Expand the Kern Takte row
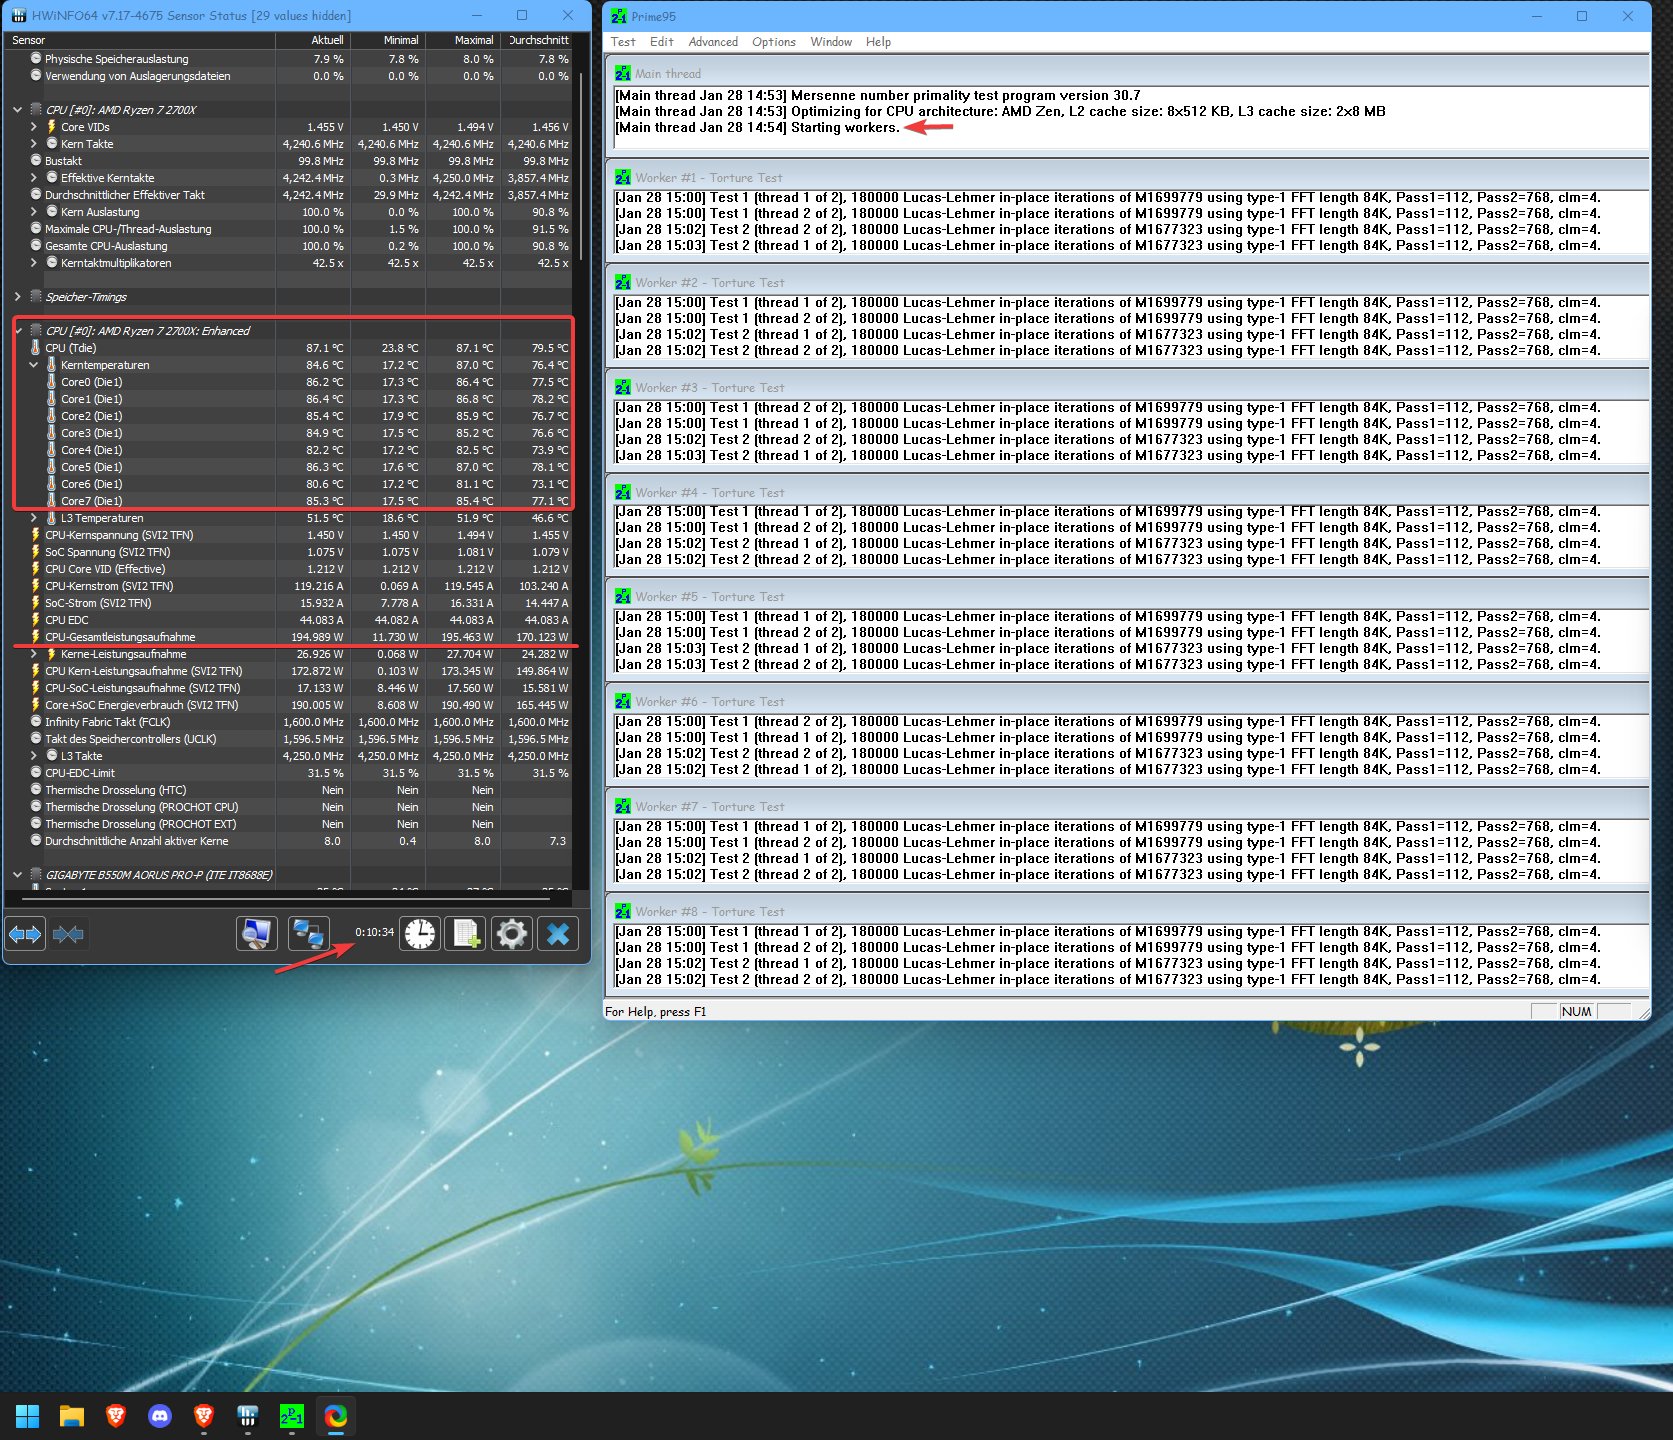Screen dimensions: 1673x1440 (x=33, y=144)
